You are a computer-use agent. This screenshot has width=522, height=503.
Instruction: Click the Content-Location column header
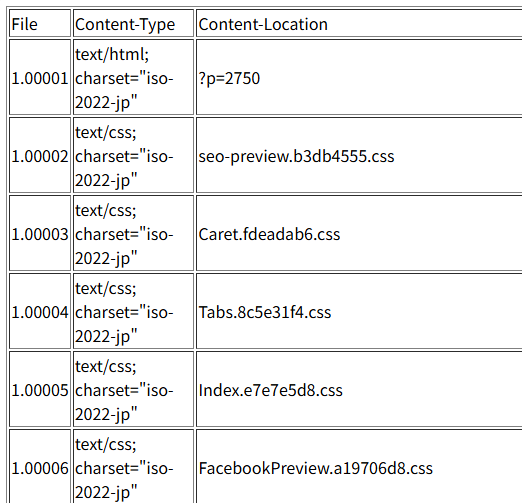pos(359,23)
